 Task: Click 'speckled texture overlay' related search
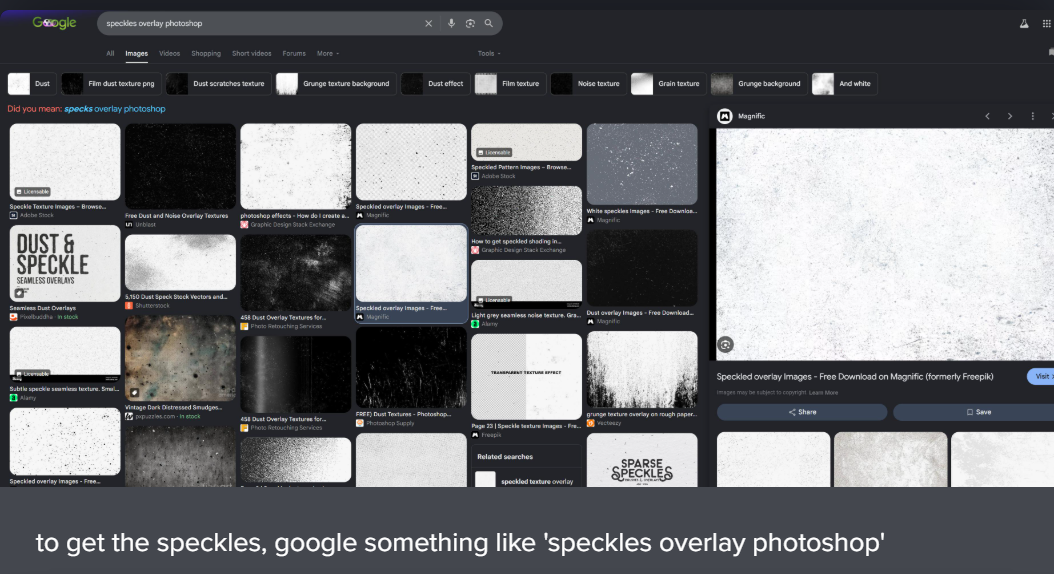[x=525, y=480]
